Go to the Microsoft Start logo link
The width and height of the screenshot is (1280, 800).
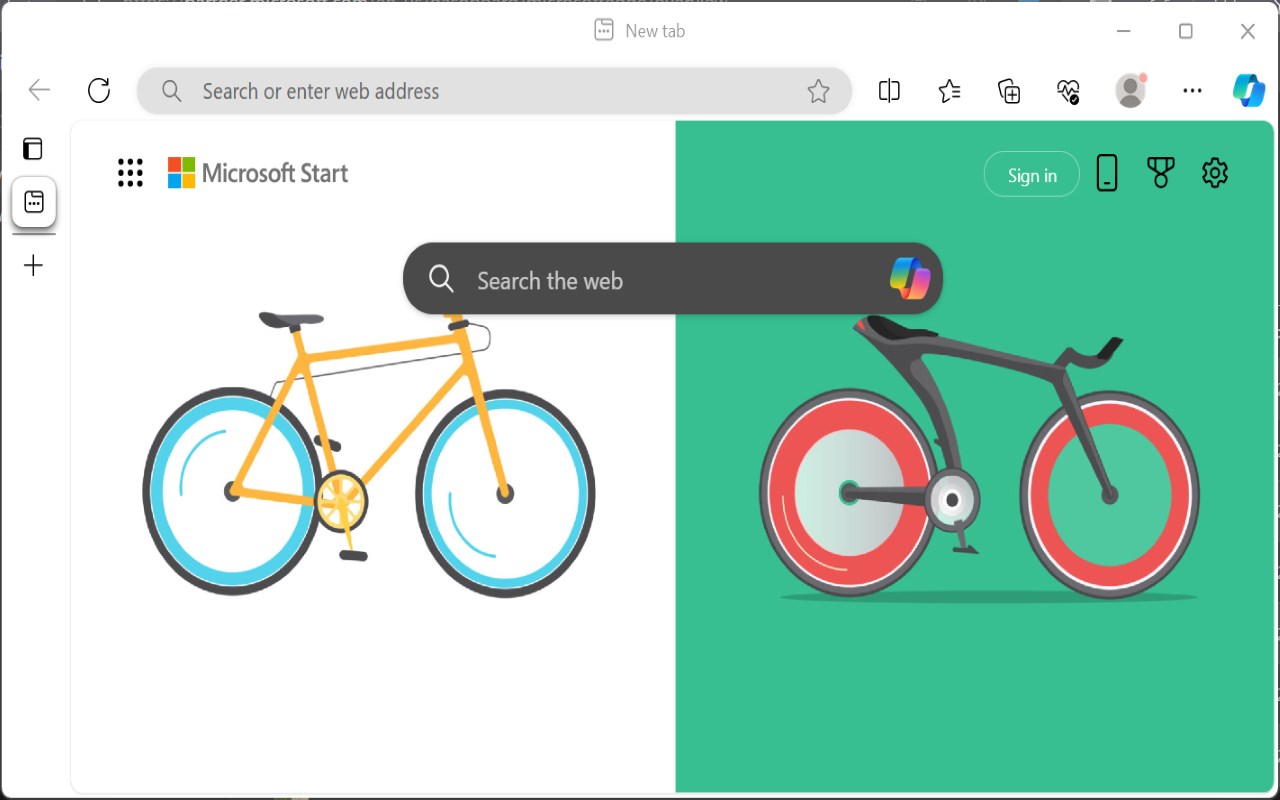(x=258, y=173)
